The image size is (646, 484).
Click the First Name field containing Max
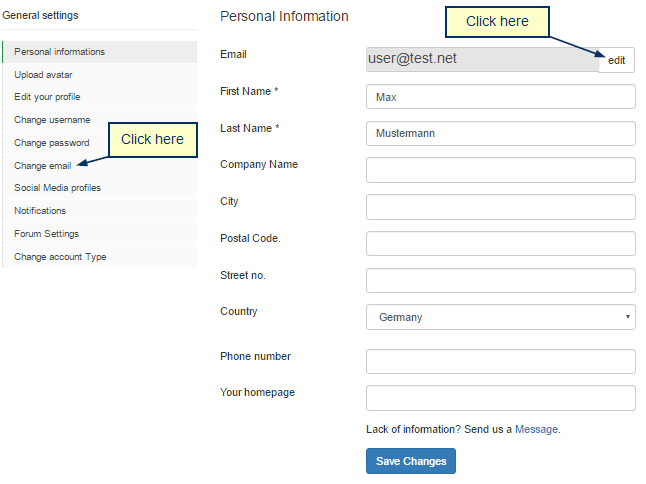(501, 97)
